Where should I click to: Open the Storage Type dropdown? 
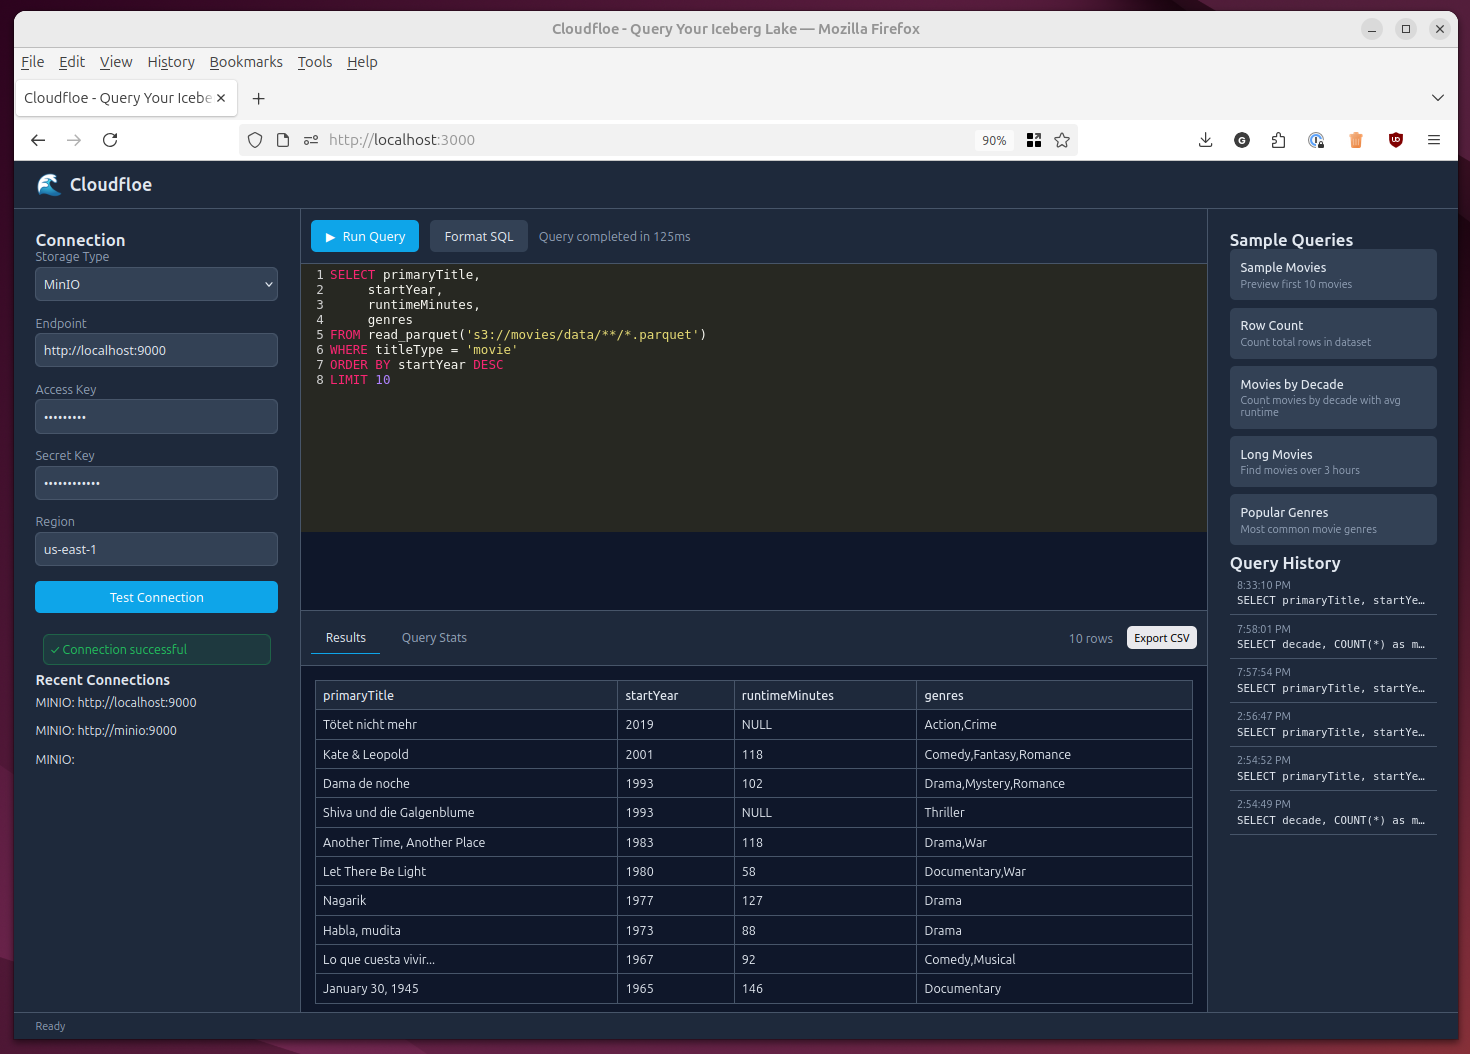(156, 284)
